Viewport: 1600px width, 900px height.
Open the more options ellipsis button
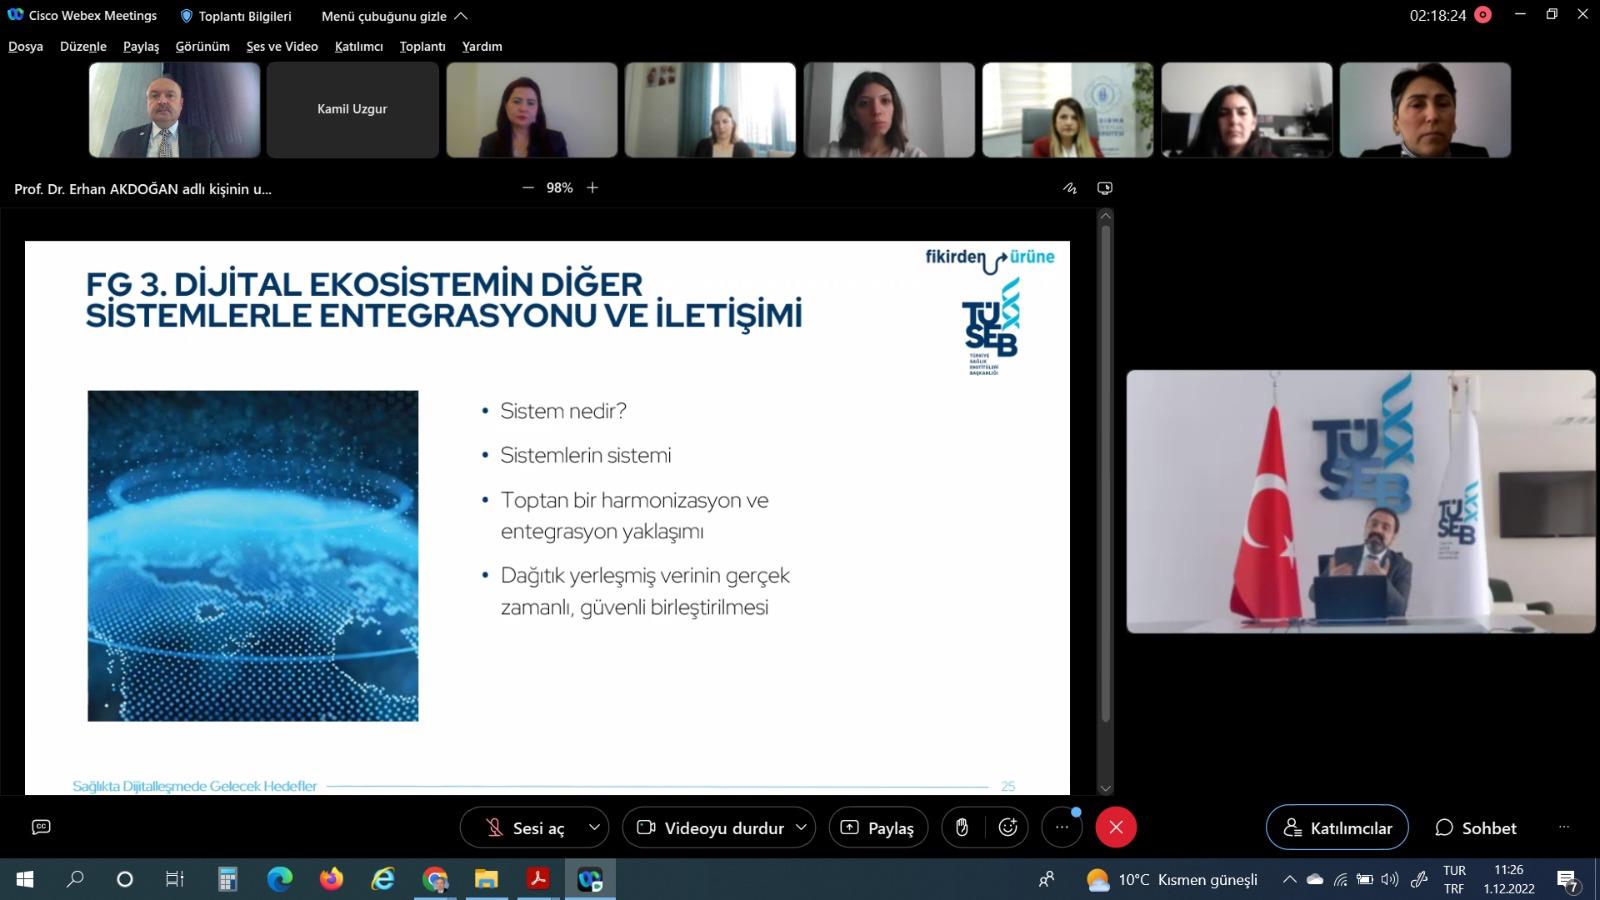coord(1062,828)
